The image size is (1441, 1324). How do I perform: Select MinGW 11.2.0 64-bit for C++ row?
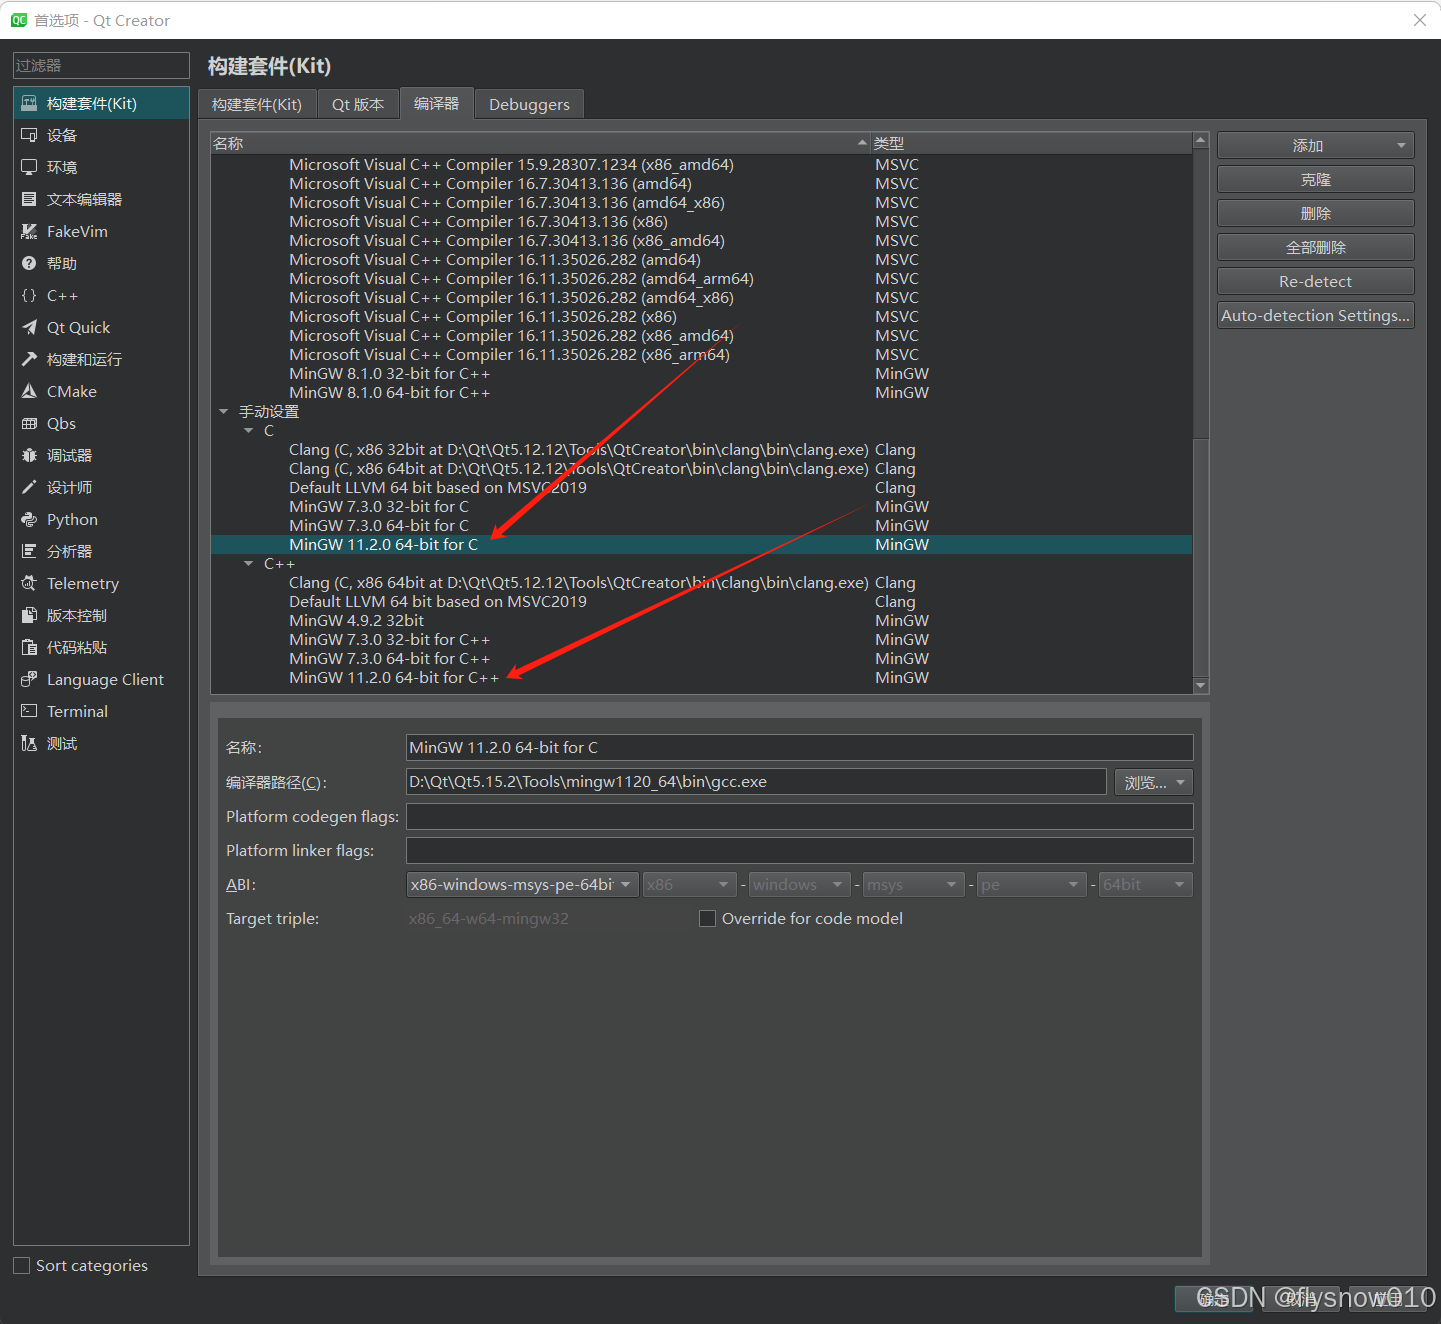pyautogui.click(x=701, y=678)
